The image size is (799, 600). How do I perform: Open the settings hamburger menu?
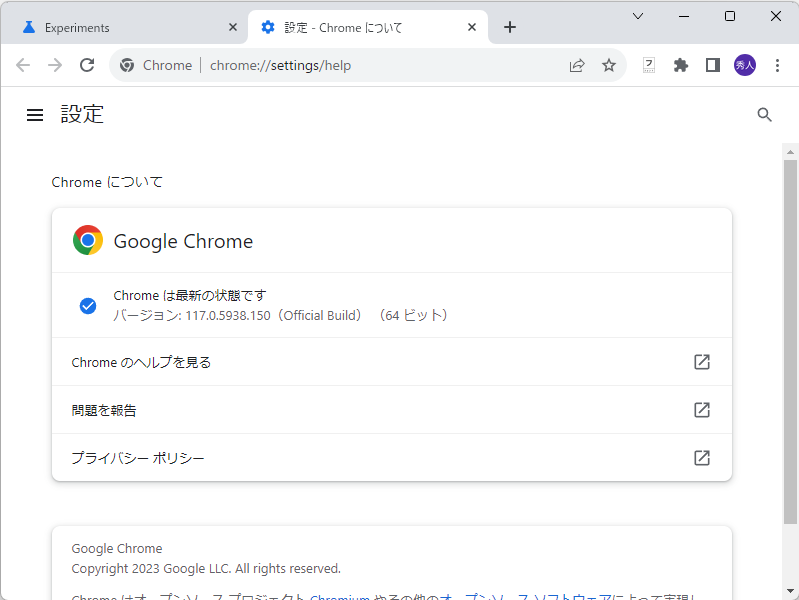tap(35, 115)
